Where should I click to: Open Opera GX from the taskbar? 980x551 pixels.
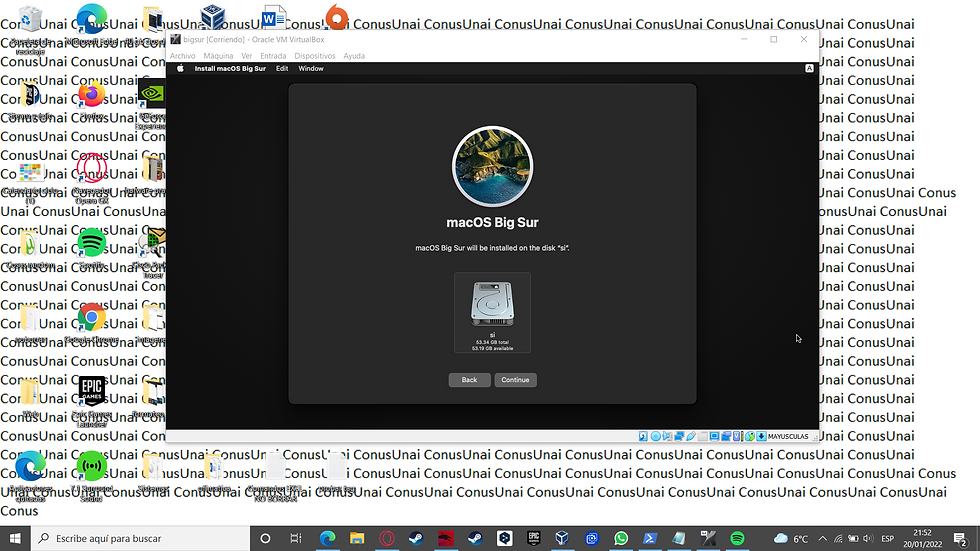387,538
